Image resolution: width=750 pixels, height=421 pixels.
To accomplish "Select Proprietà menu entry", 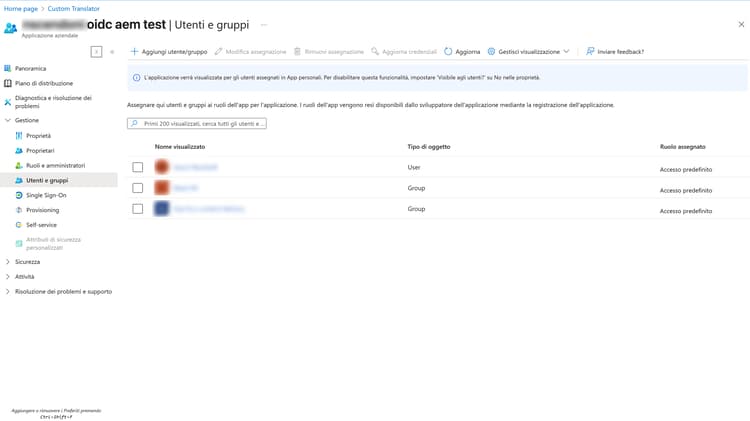I will click(38, 136).
